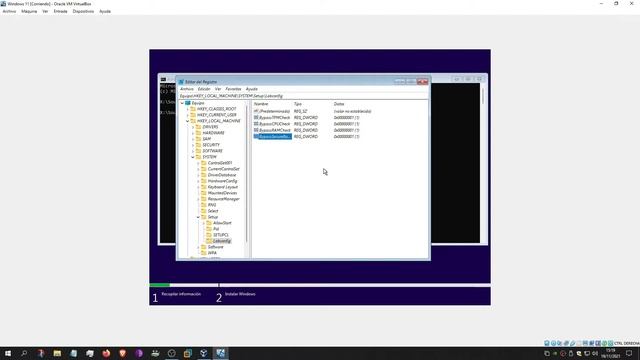Image resolution: width=640 pixels, height=360 pixels.
Task: Open taskbar search magnifier
Action: coord(24,353)
